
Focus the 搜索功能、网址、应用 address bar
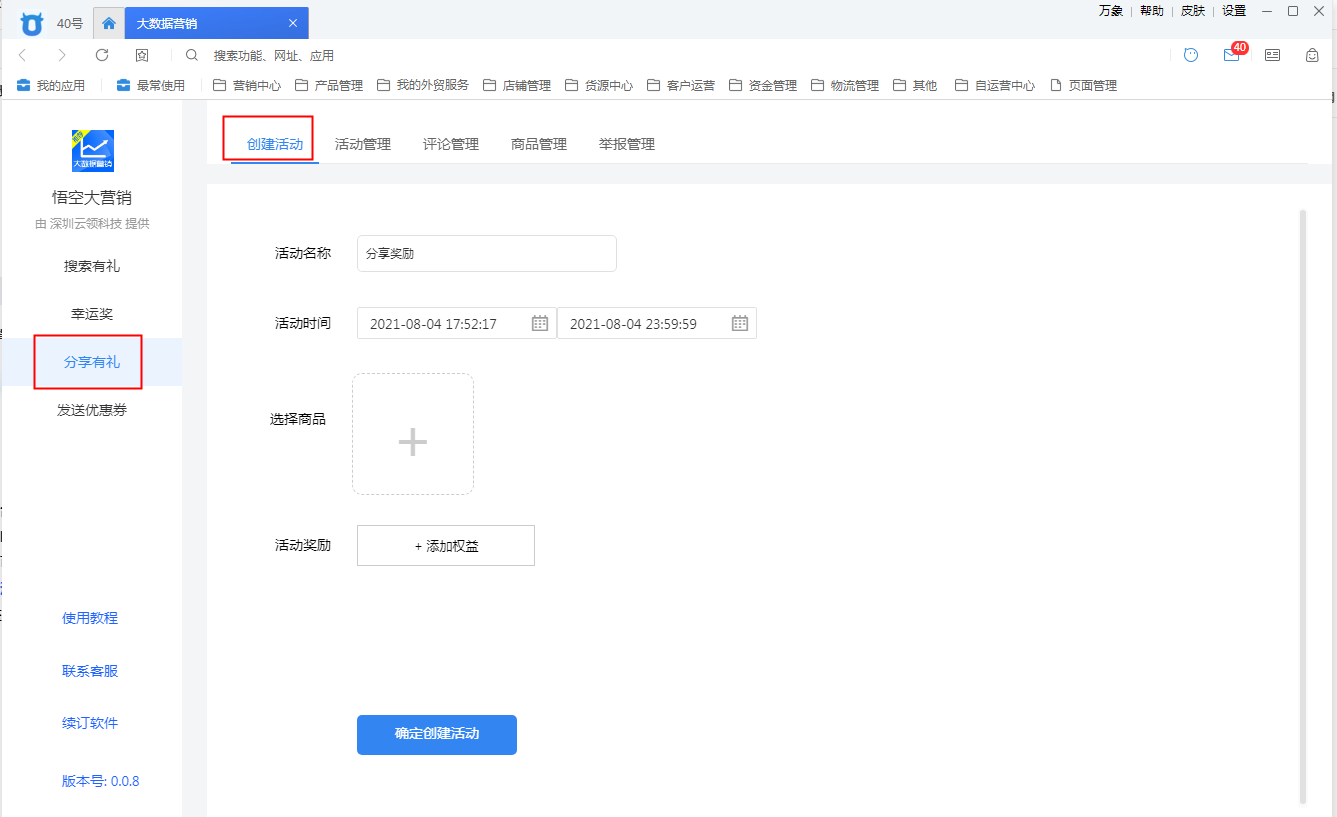(274, 56)
